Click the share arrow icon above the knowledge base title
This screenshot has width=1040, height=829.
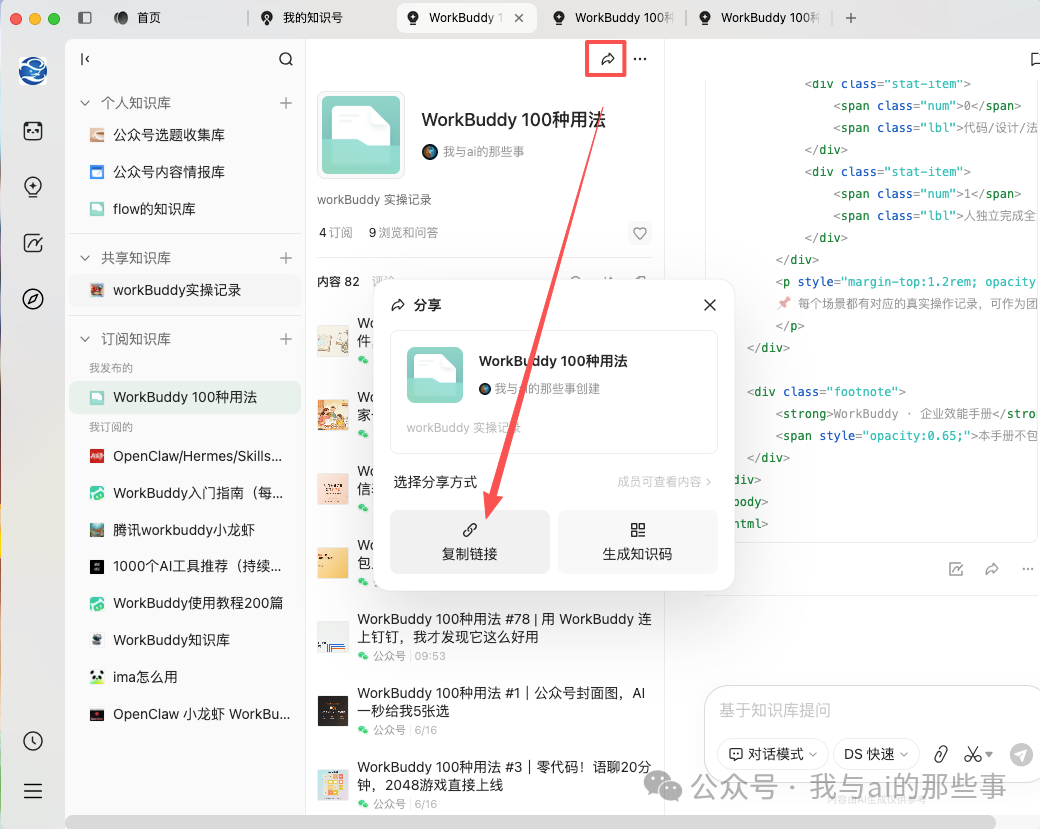607,59
